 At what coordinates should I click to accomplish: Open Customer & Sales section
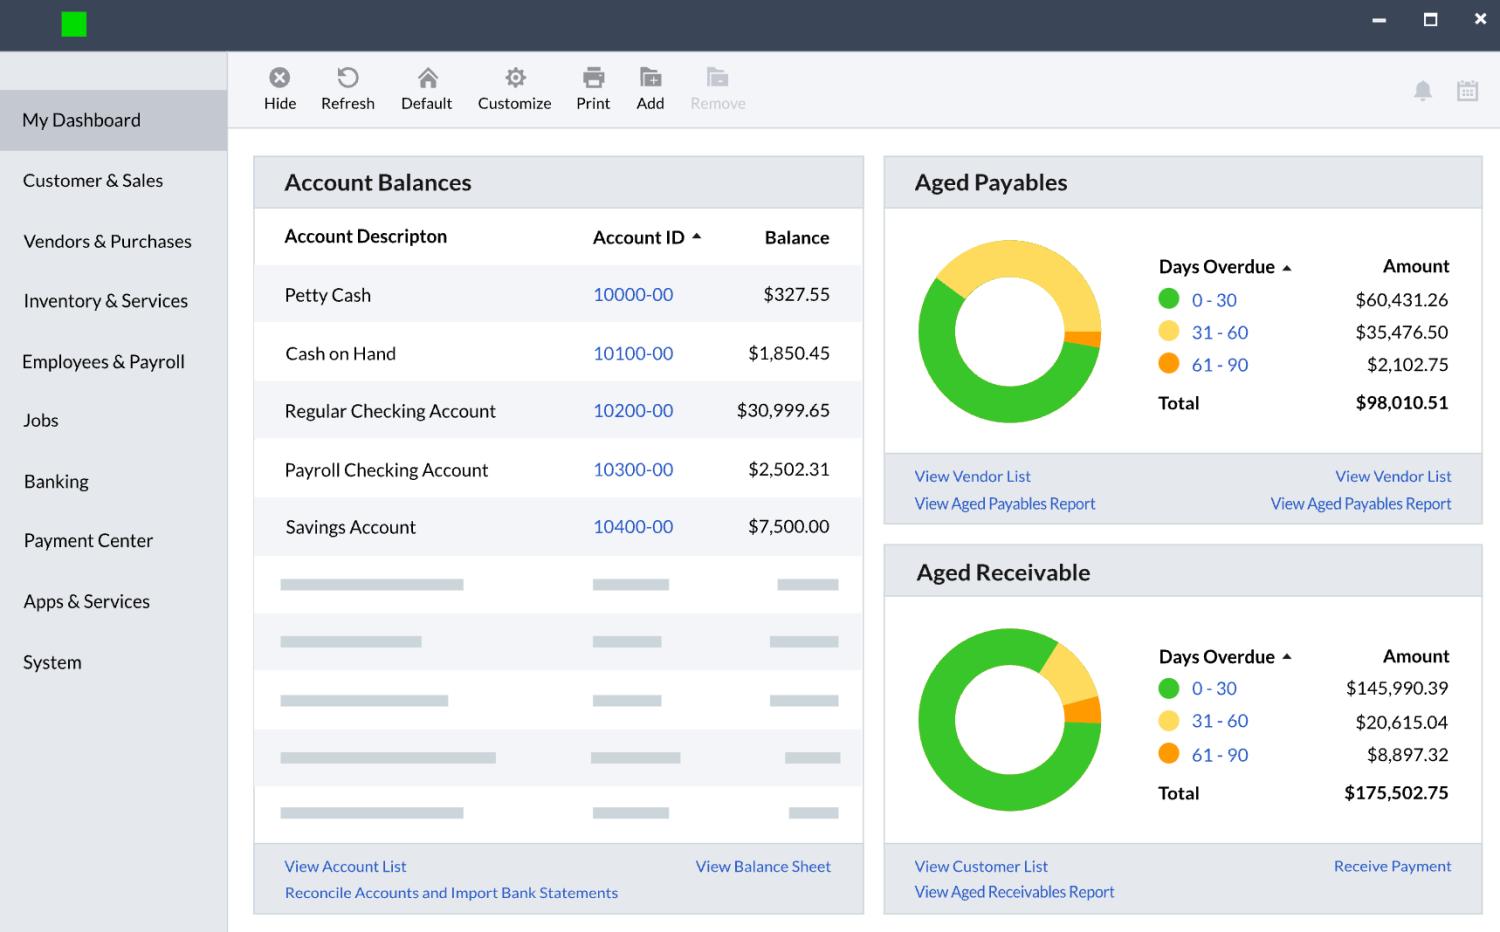[x=93, y=181]
